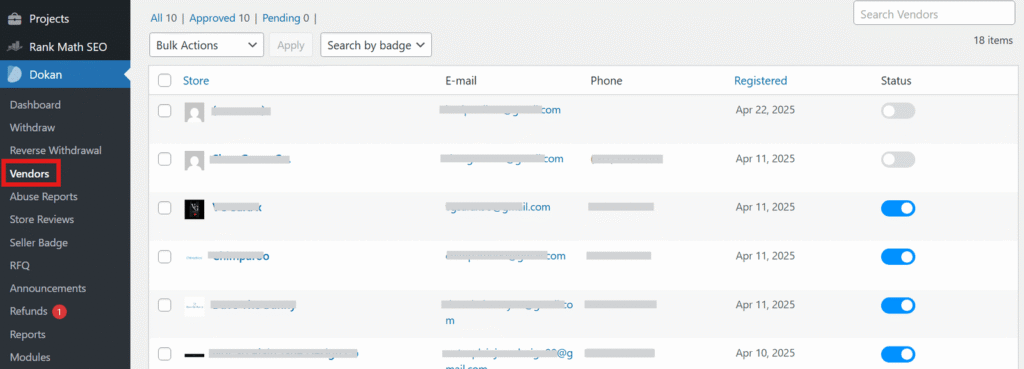1024x369 pixels.
Task: Sort by the Registered column header
Action: [x=760, y=81]
